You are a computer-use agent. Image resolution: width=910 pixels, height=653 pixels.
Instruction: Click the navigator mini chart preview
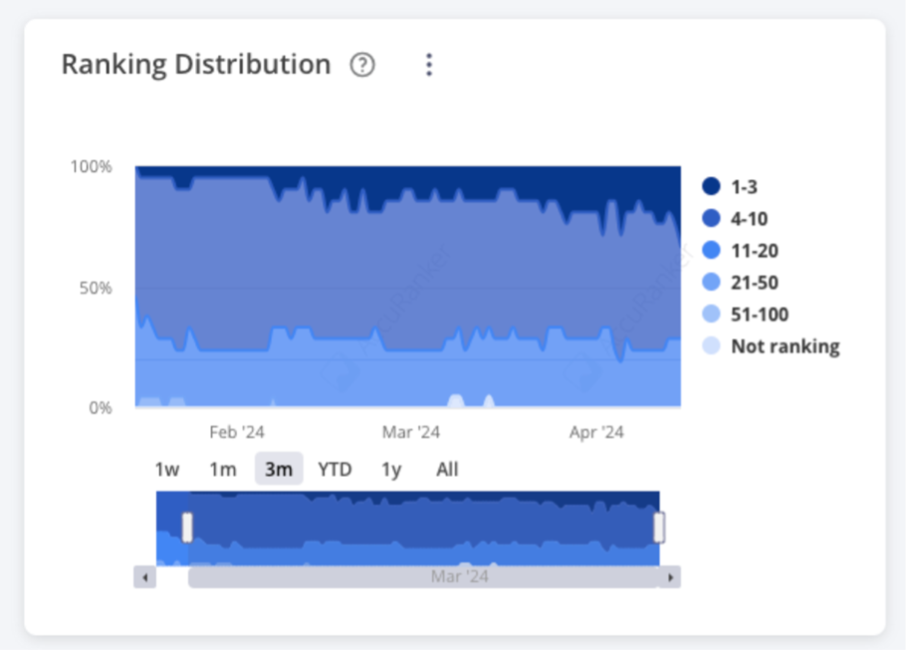(420, 527)
